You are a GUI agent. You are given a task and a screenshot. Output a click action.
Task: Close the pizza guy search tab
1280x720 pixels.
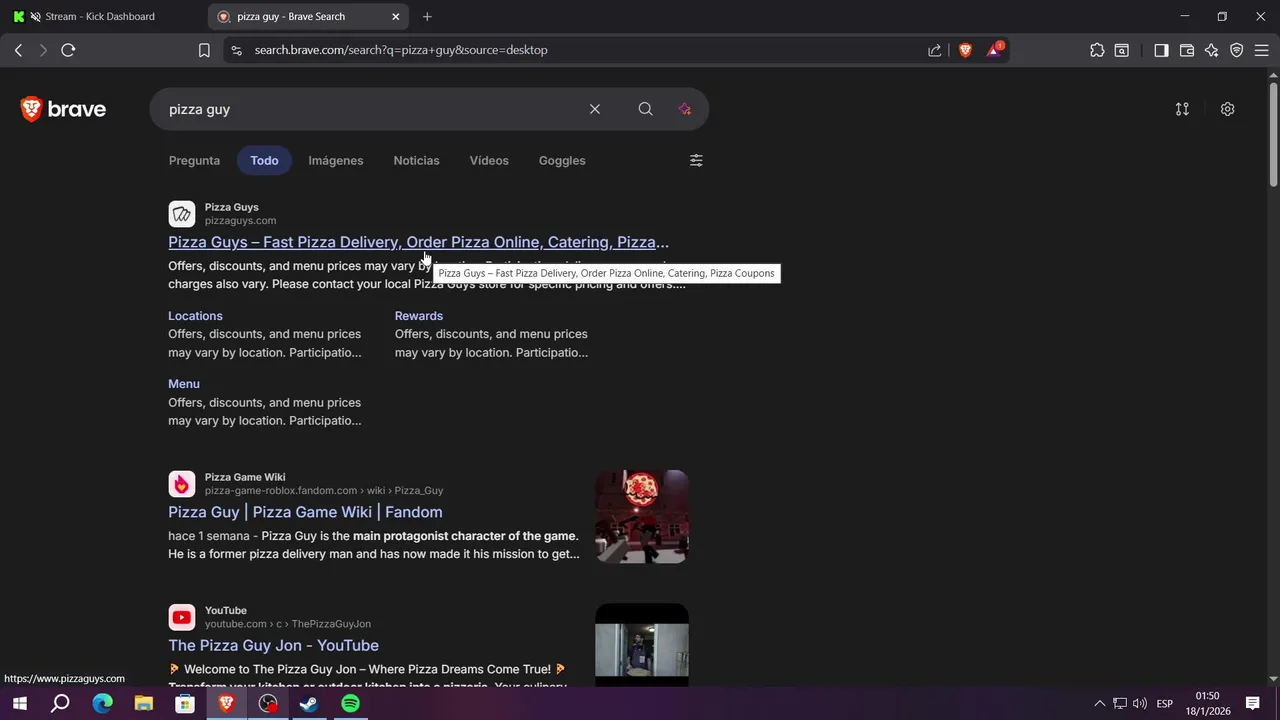pos(395,16)
